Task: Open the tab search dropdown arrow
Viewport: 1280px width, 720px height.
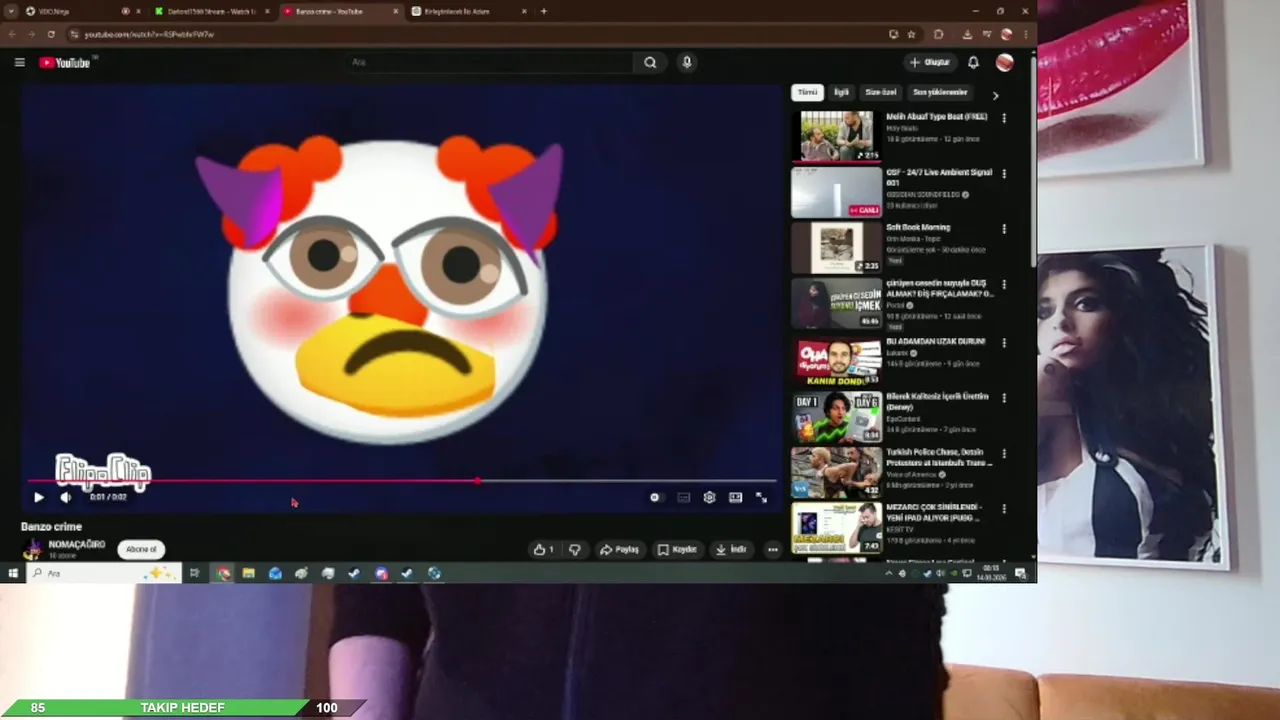Action: 10,11
